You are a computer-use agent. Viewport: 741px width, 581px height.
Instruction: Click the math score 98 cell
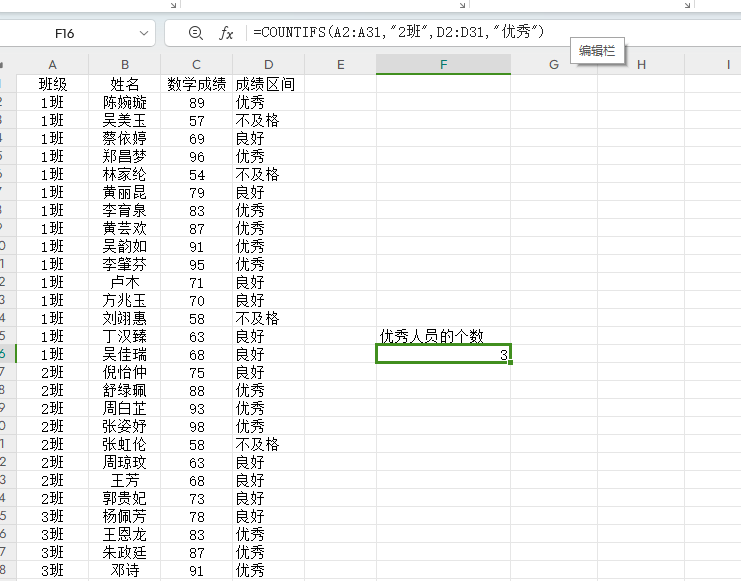(197, 426)
